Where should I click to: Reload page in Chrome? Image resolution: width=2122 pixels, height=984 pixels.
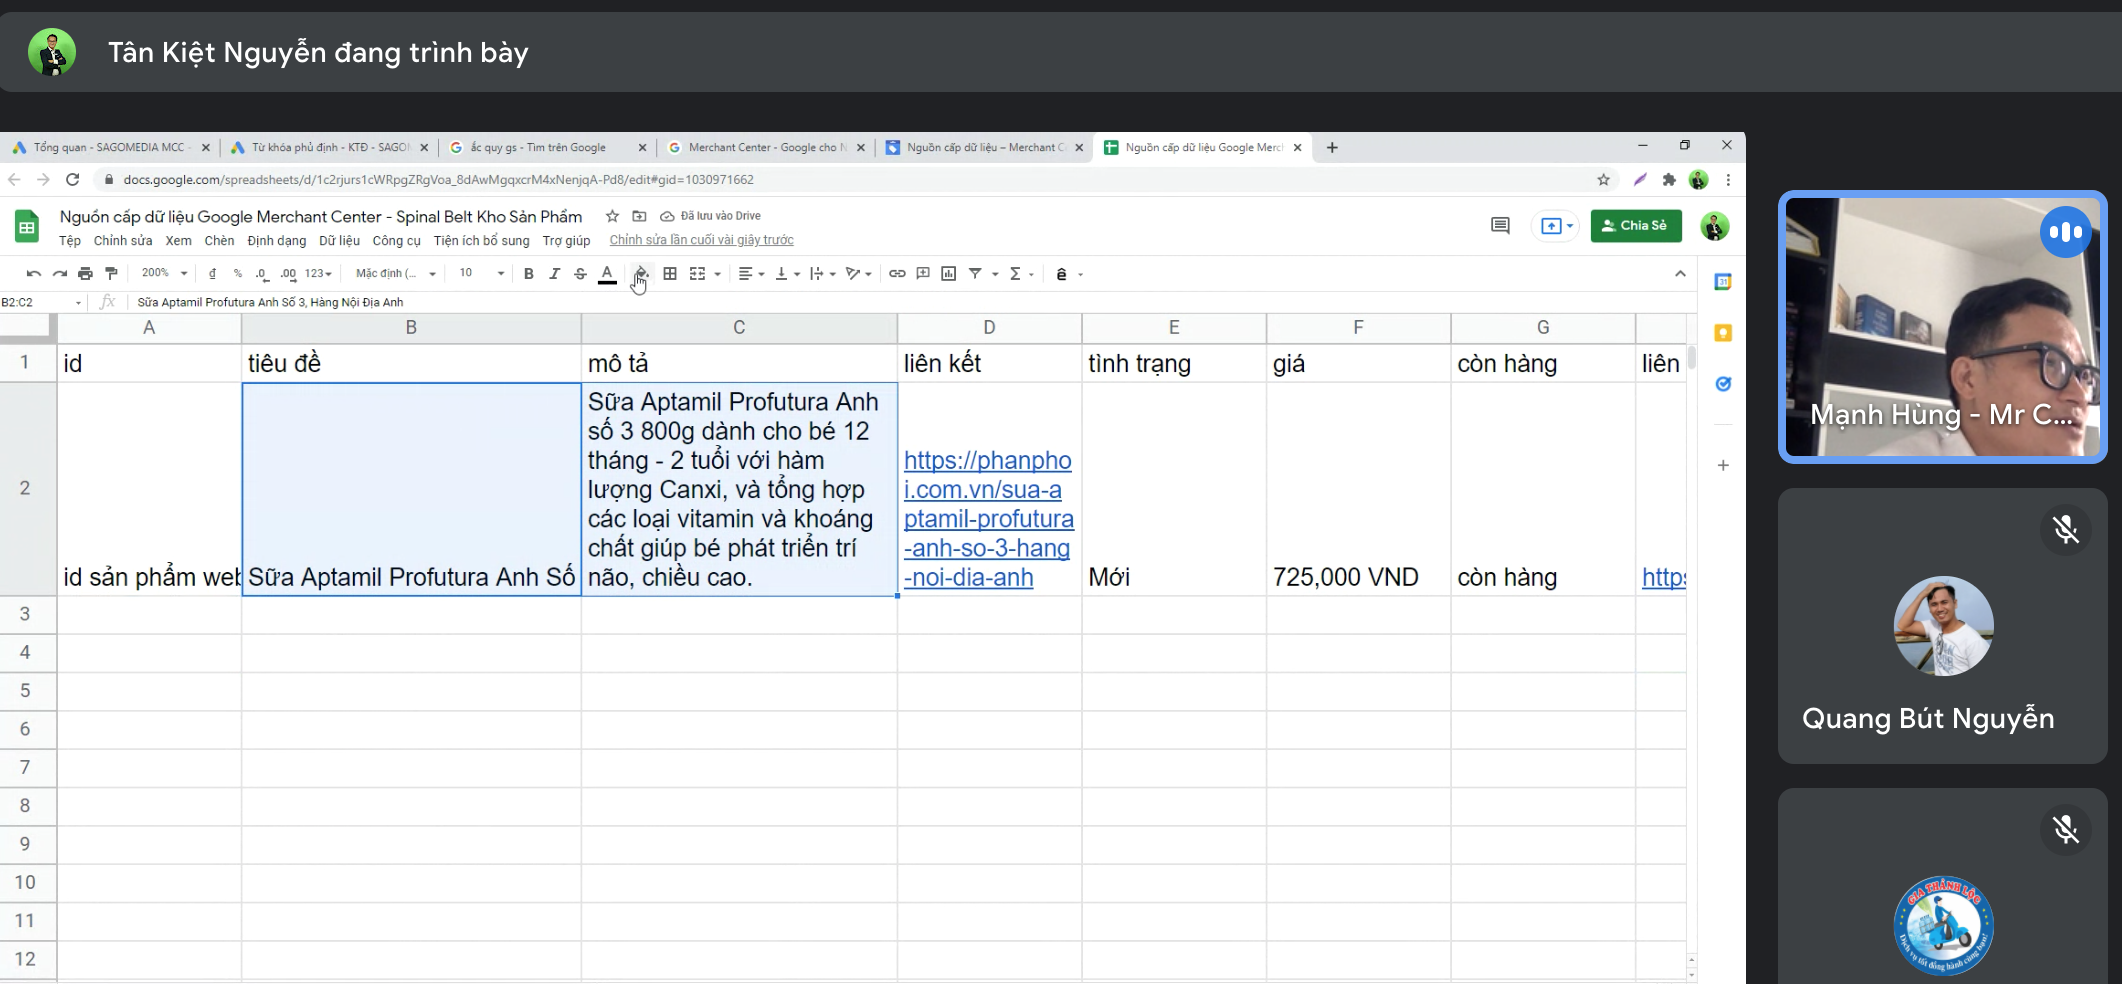point(72,180)
